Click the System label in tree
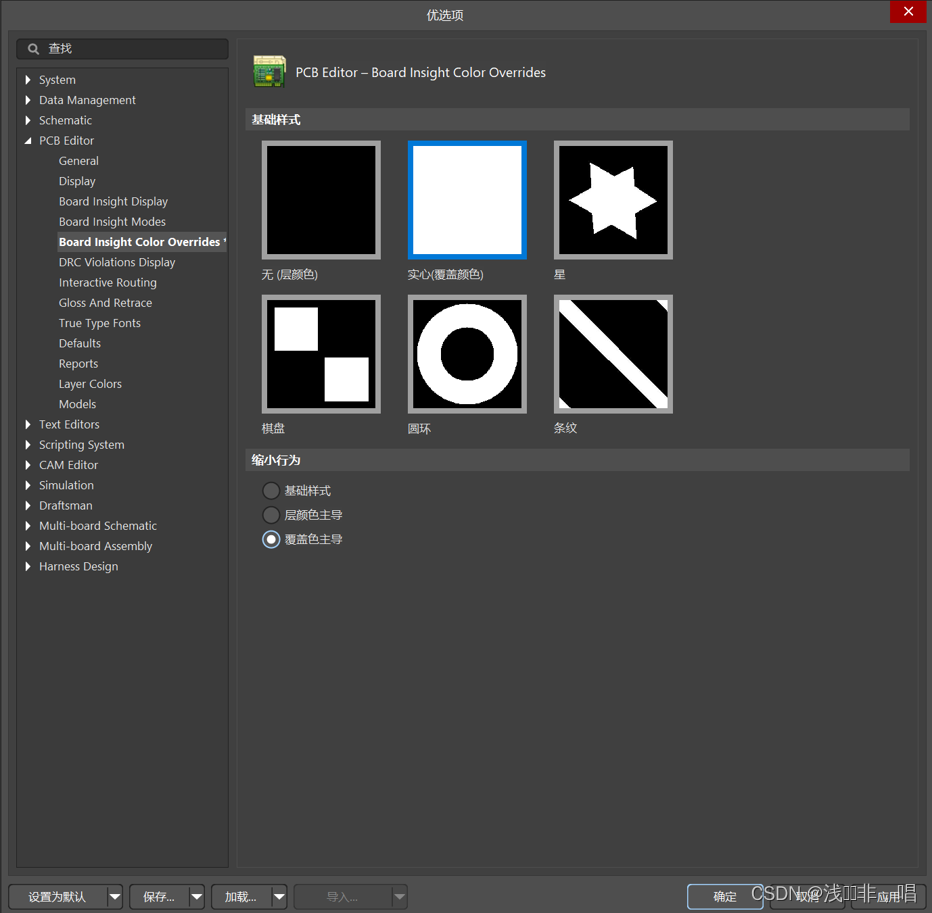The image size is (932, 913). tap(57, 80)
